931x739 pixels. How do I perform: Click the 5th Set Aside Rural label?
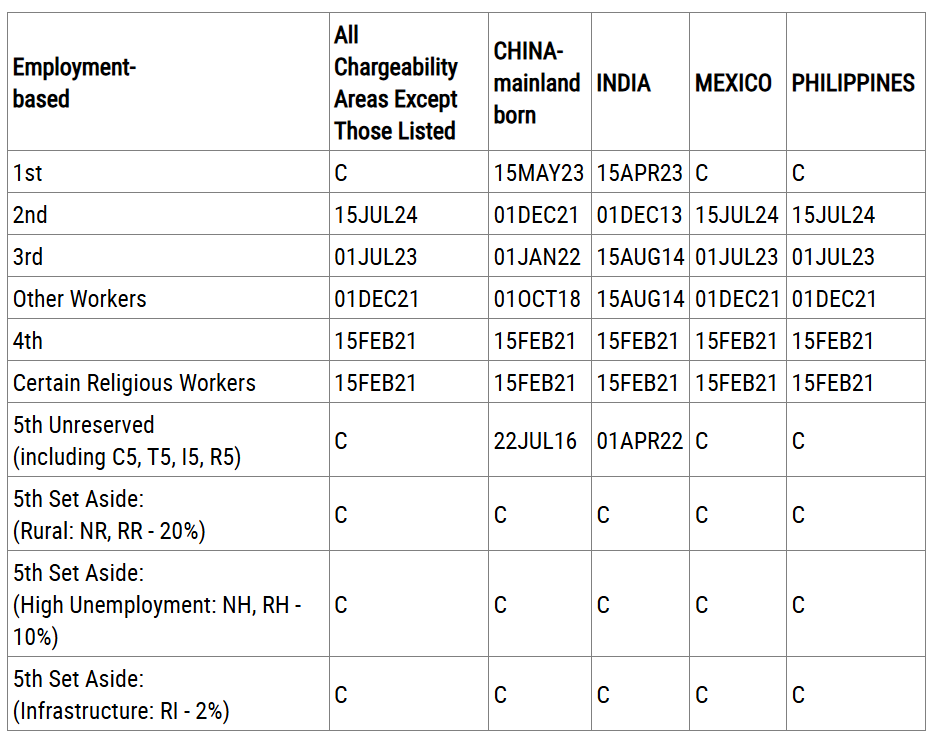click(109, 515)
